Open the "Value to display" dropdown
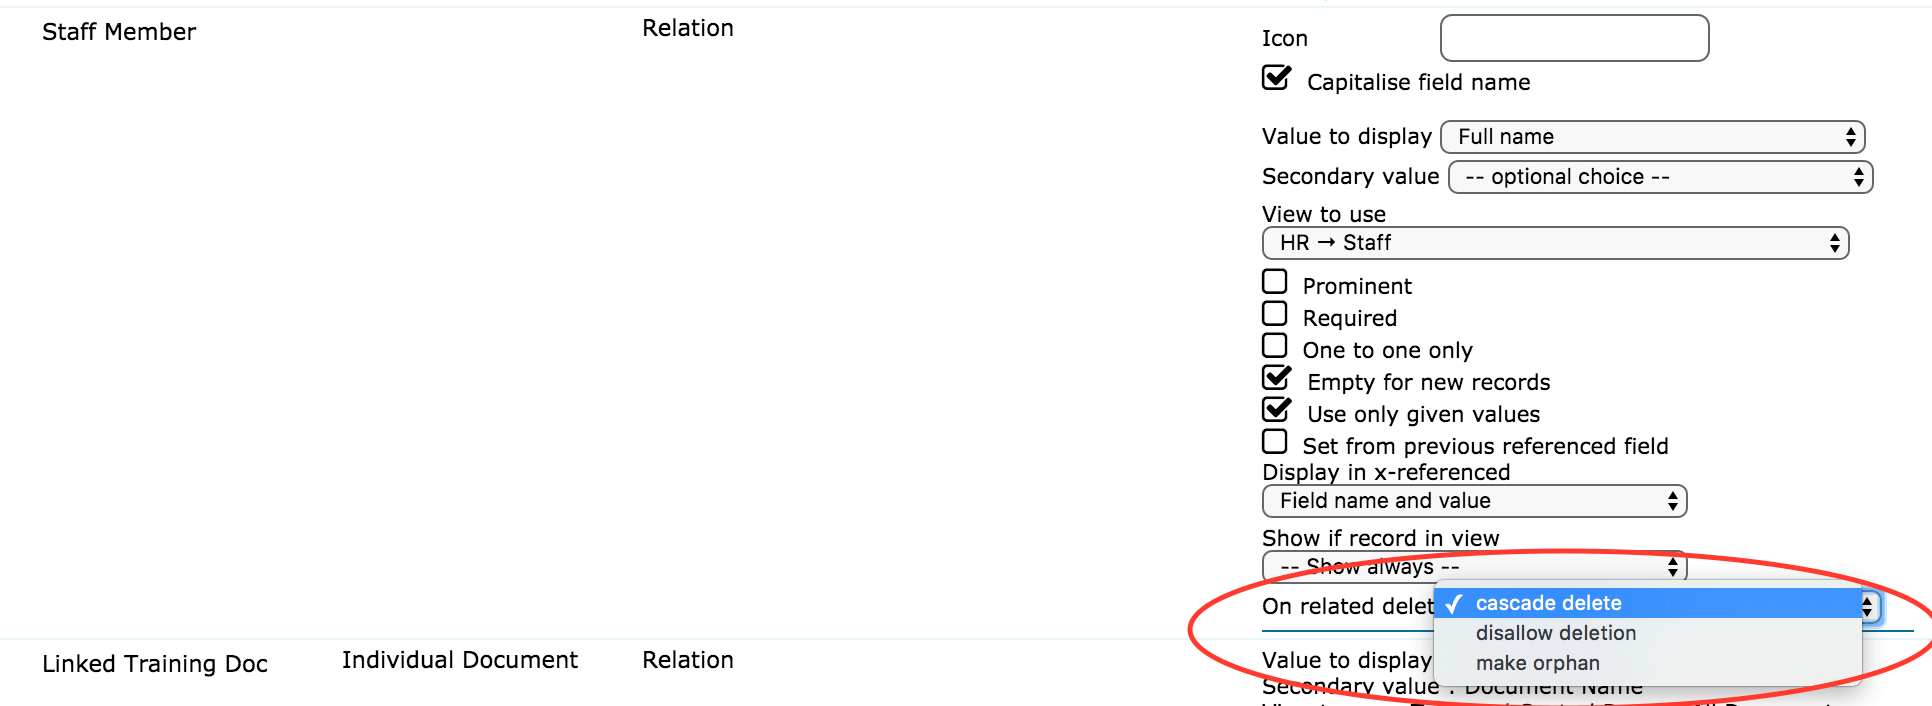The height and width of the screenshot is (706, 1932). coord(1651,137)
